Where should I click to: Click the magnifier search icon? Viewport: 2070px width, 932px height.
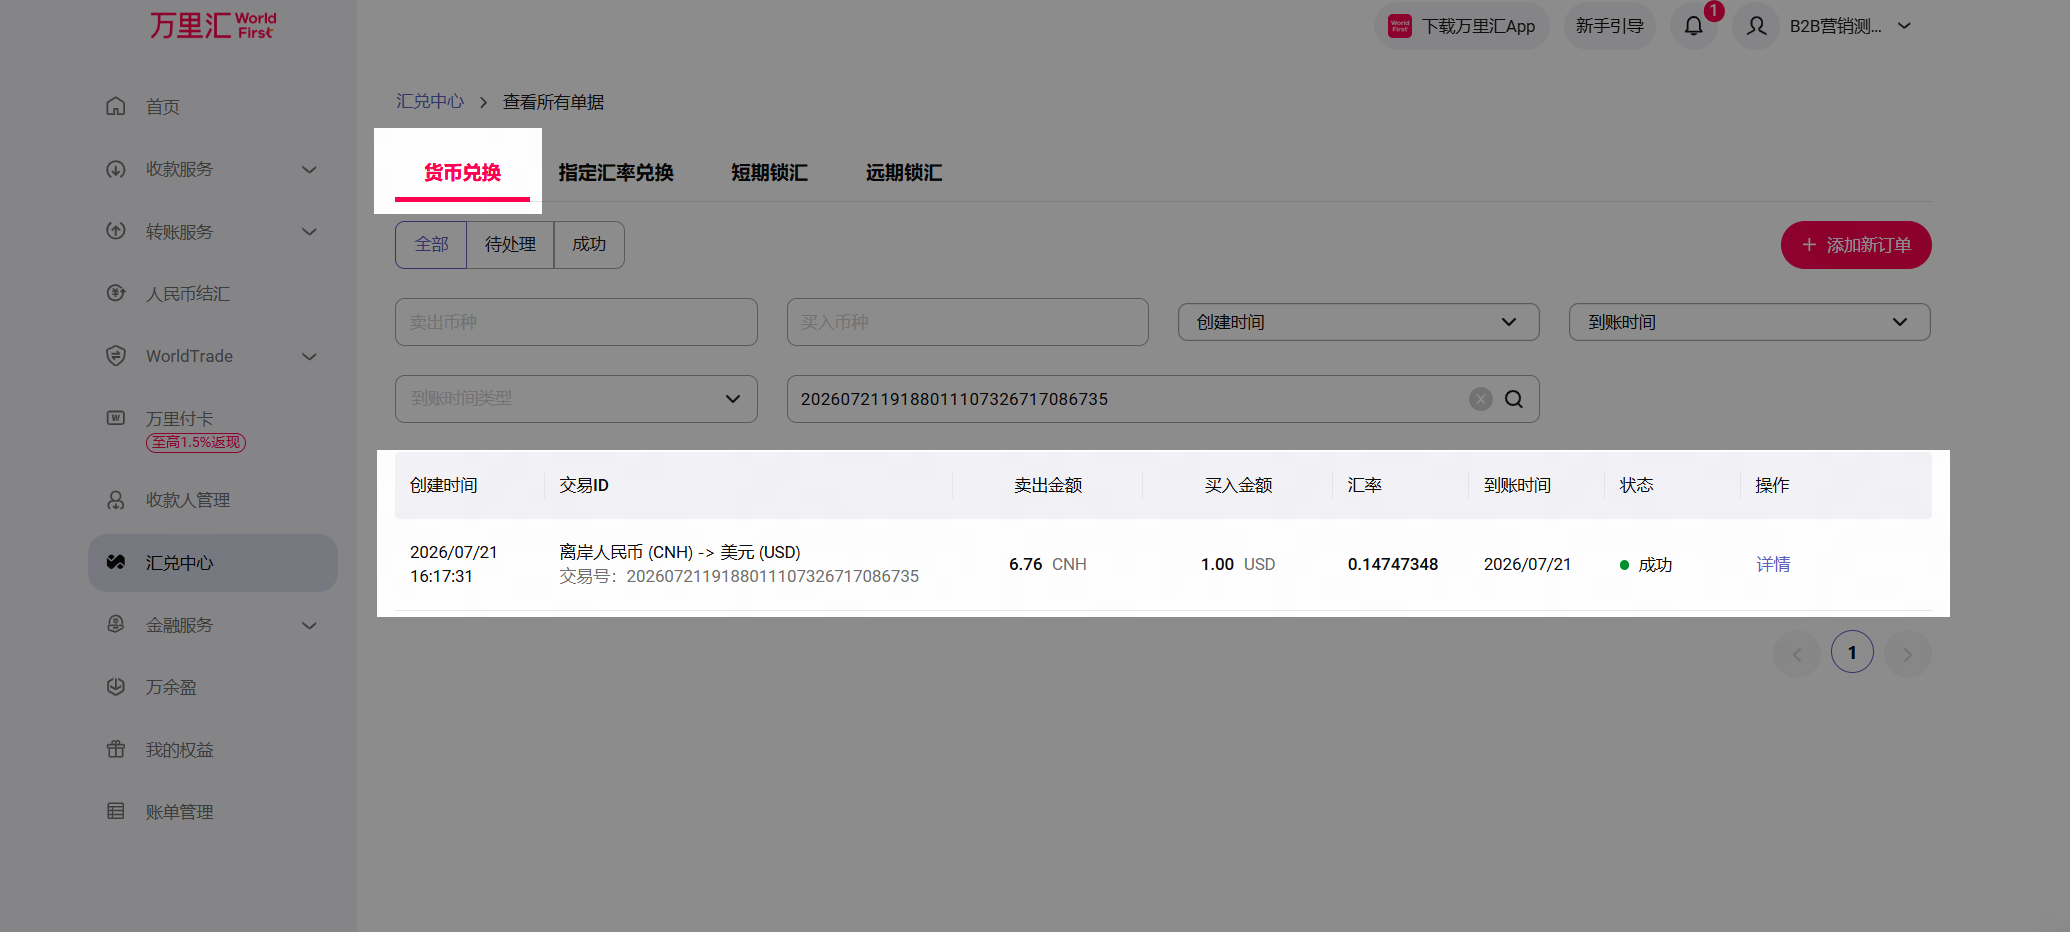[x=1514, y=399]
